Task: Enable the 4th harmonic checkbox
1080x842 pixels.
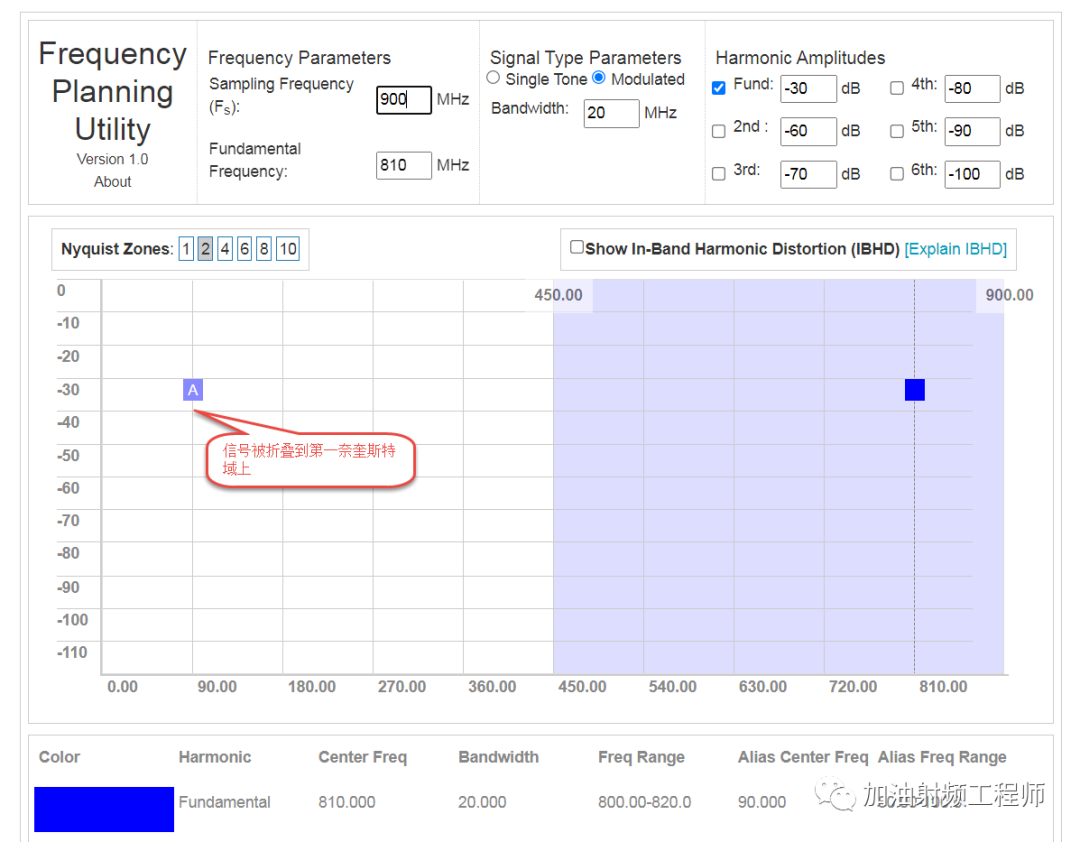Action: pyautogui.click(x=897, y=88)
